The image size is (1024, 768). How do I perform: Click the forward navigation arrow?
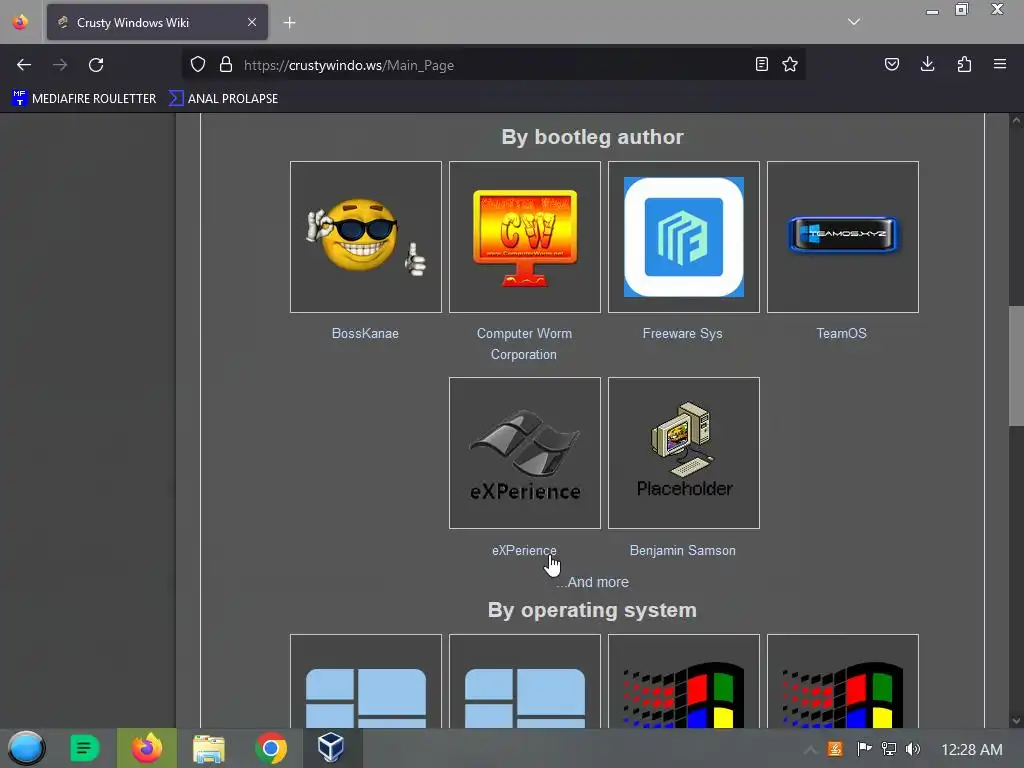pos(60,65)
